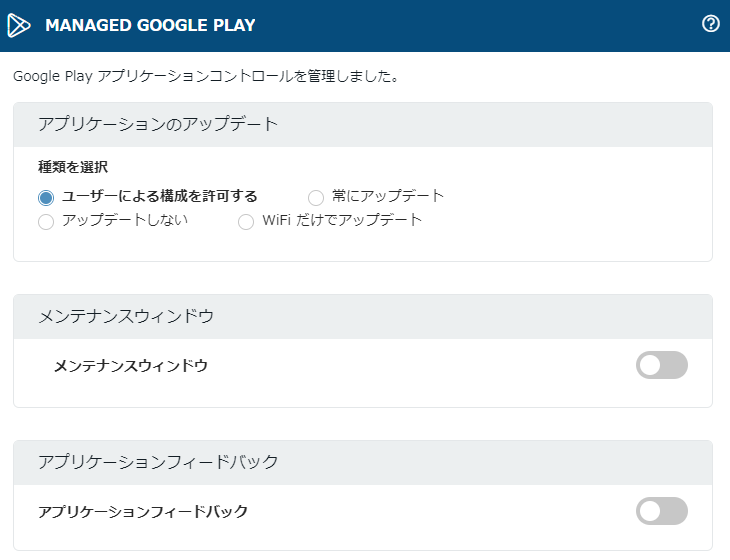This screenshot has width=730, height=560.
Task: Turn on the アプリケーションフィードバック toggle switch
Action: coord(661,512)
